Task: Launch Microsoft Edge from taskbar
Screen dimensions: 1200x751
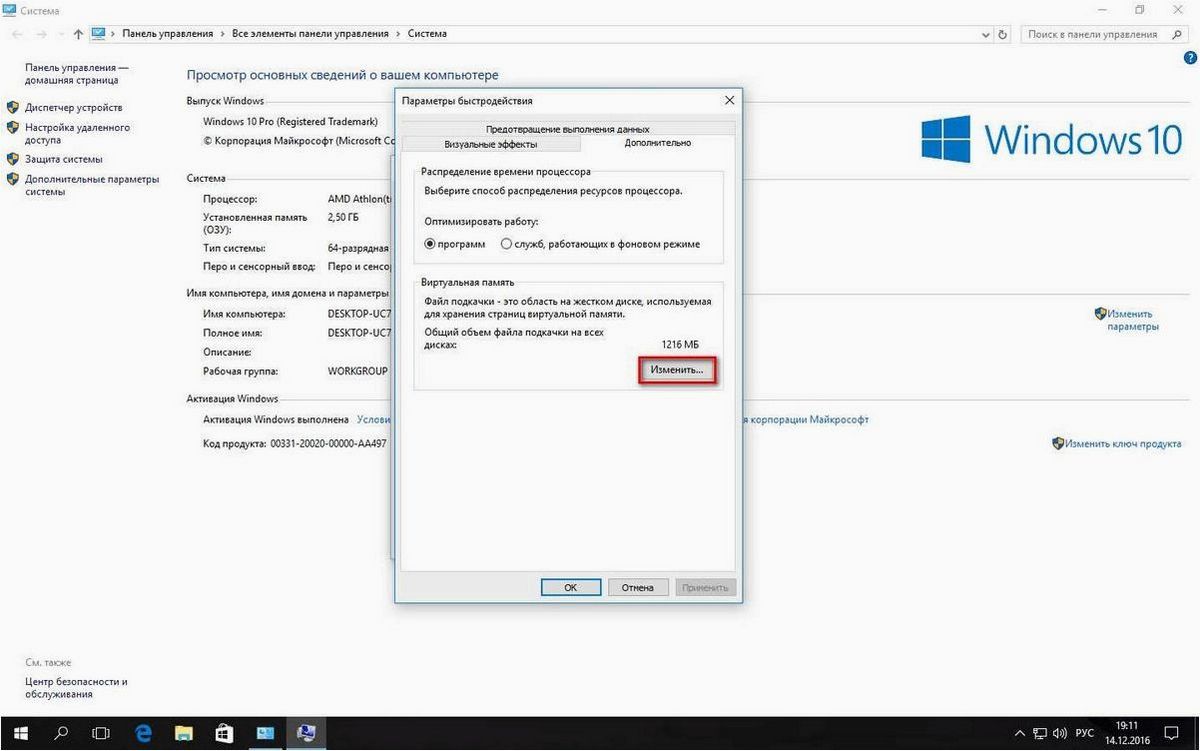Action: 143,734
